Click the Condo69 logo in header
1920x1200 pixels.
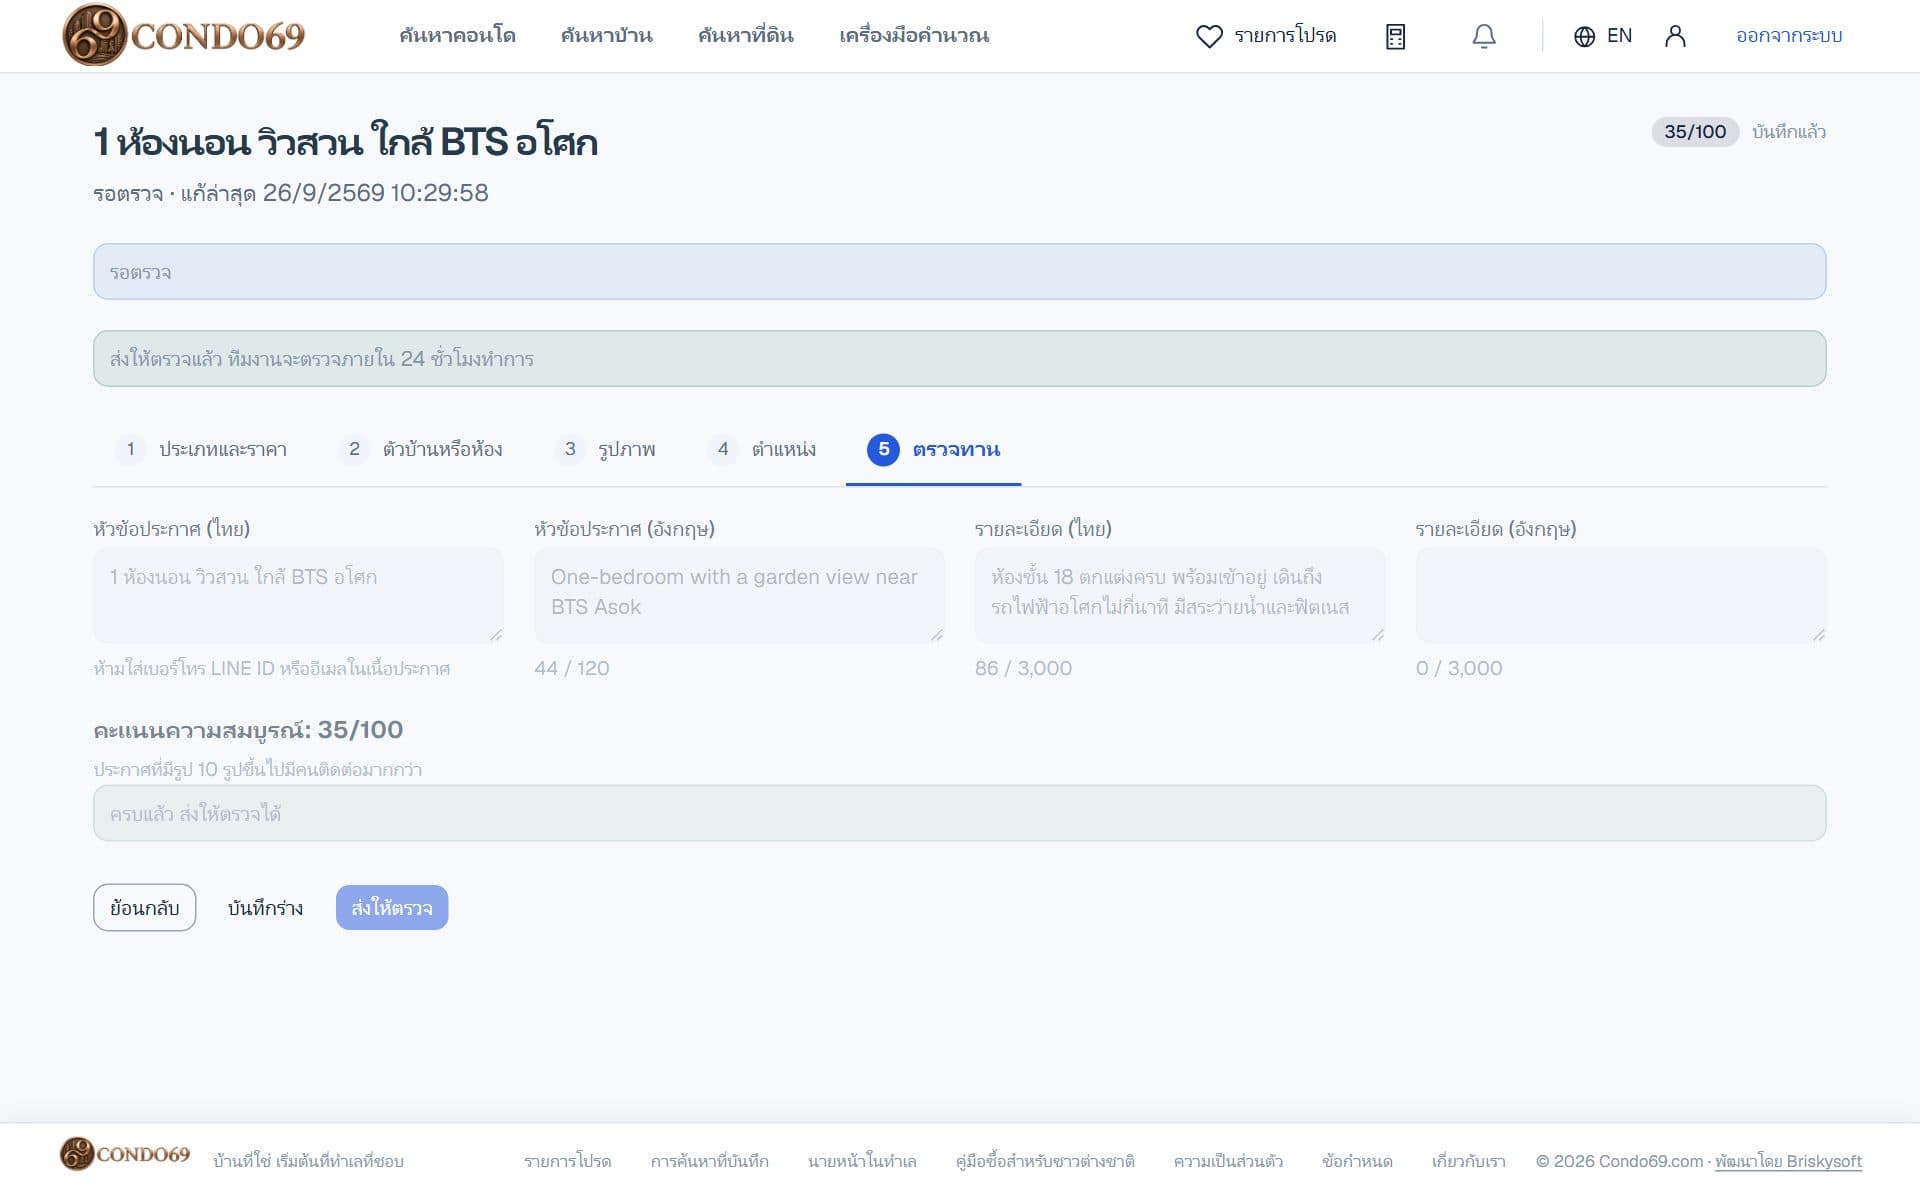[x=183, y=35]
